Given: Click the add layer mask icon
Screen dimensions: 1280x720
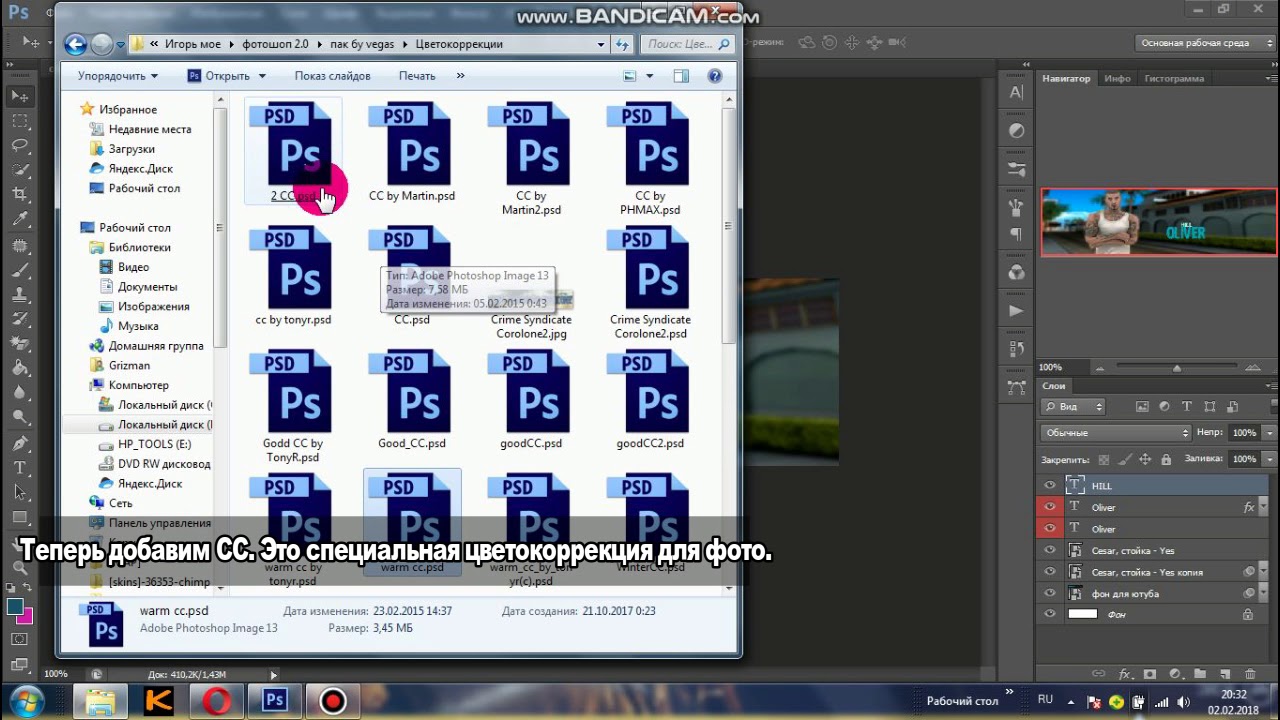Looking at the screenshot, I should tap(1150, 674).
